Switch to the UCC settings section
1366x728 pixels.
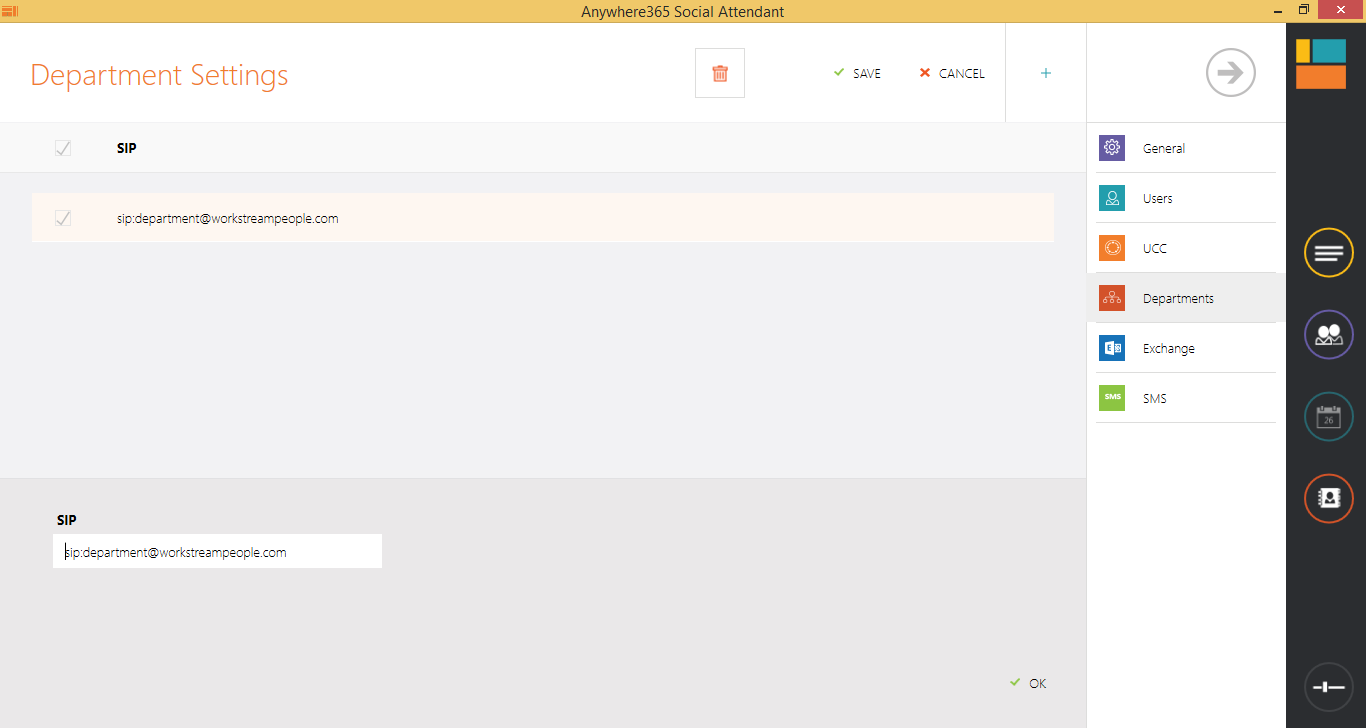(1154, 248)
